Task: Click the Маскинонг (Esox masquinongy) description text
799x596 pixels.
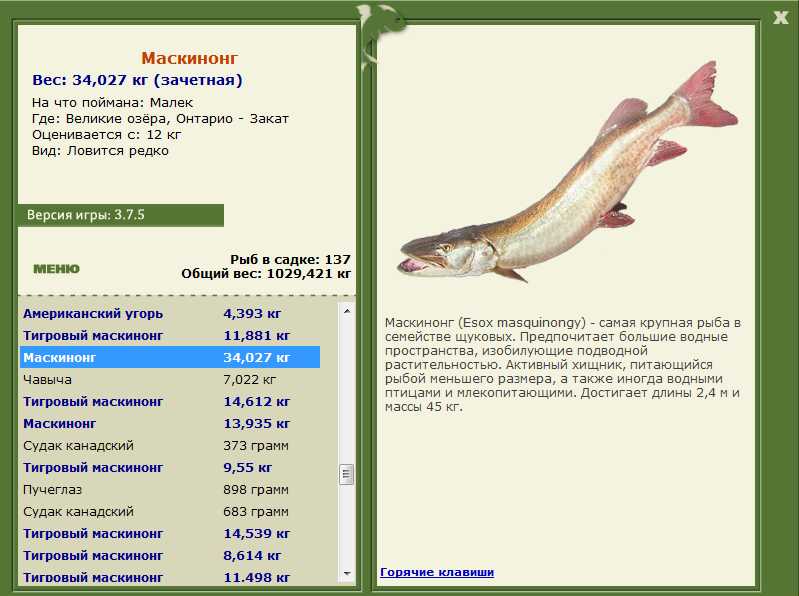Action: pos(563,365)
